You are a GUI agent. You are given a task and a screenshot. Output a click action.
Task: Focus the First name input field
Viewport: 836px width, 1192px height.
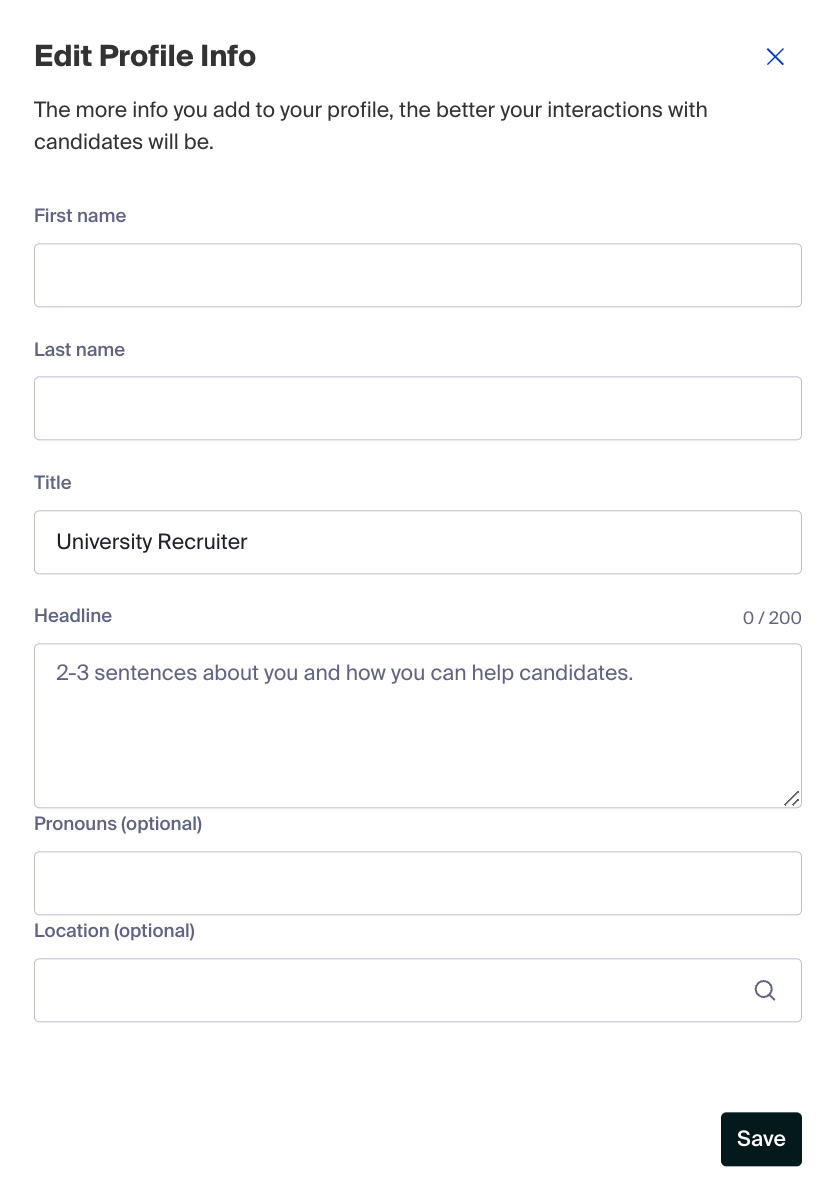tap(418, 275)
